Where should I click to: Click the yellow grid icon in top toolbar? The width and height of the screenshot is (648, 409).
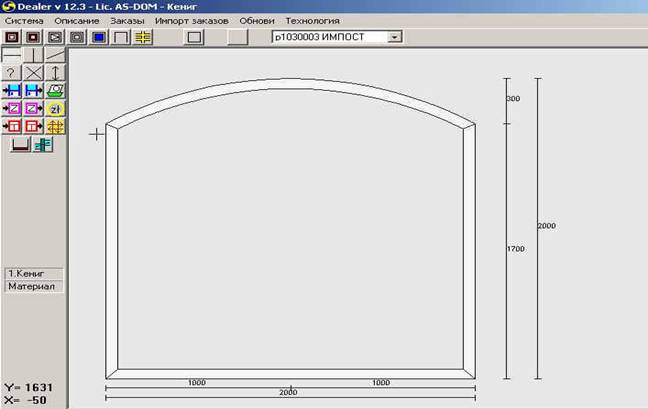click(x=143, y=37)
